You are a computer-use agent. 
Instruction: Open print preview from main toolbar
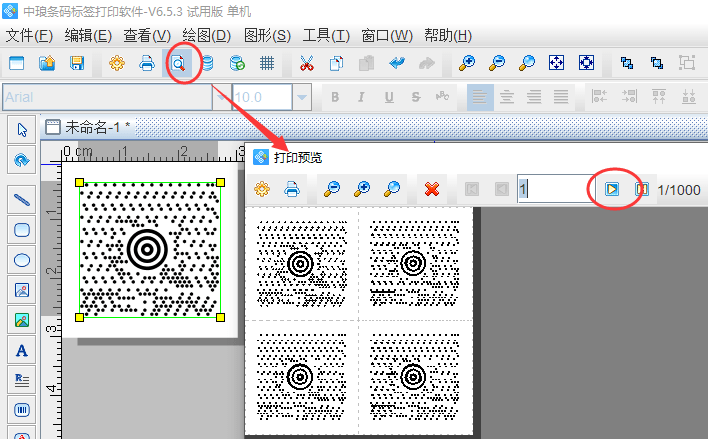(x=178, y=63)
